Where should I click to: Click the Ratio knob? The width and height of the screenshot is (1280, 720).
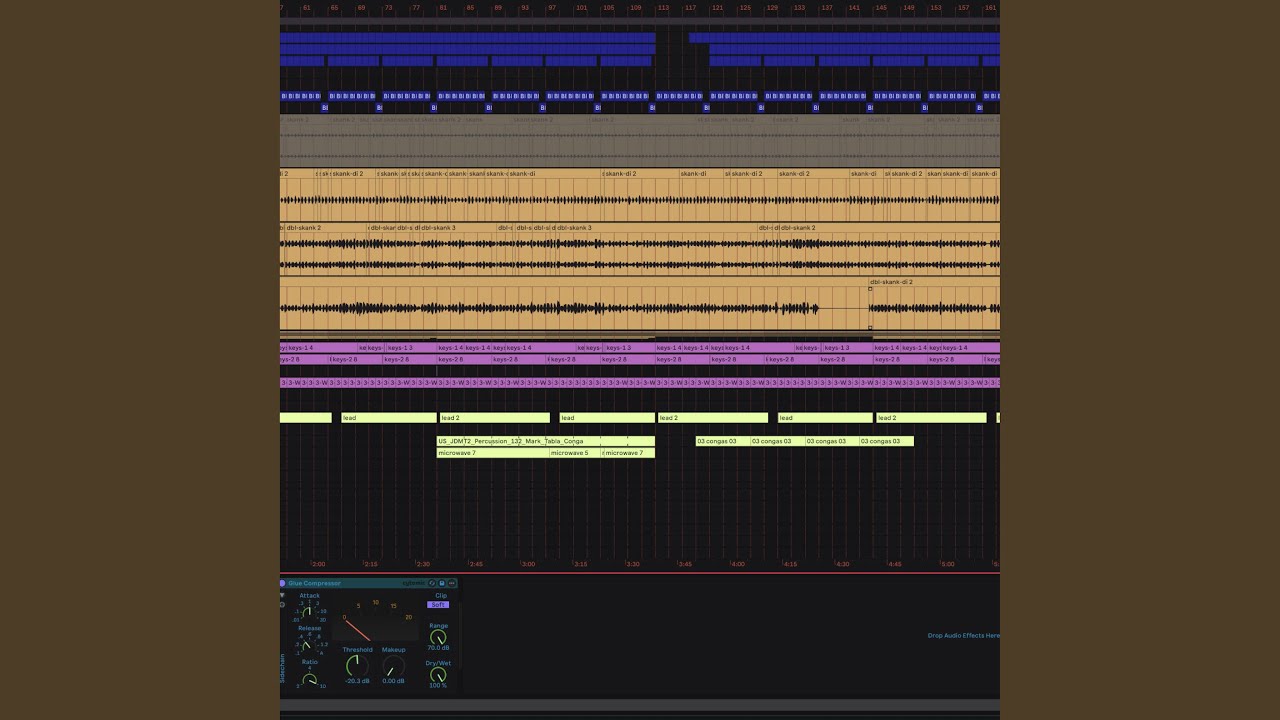click(x=310, y=680)
